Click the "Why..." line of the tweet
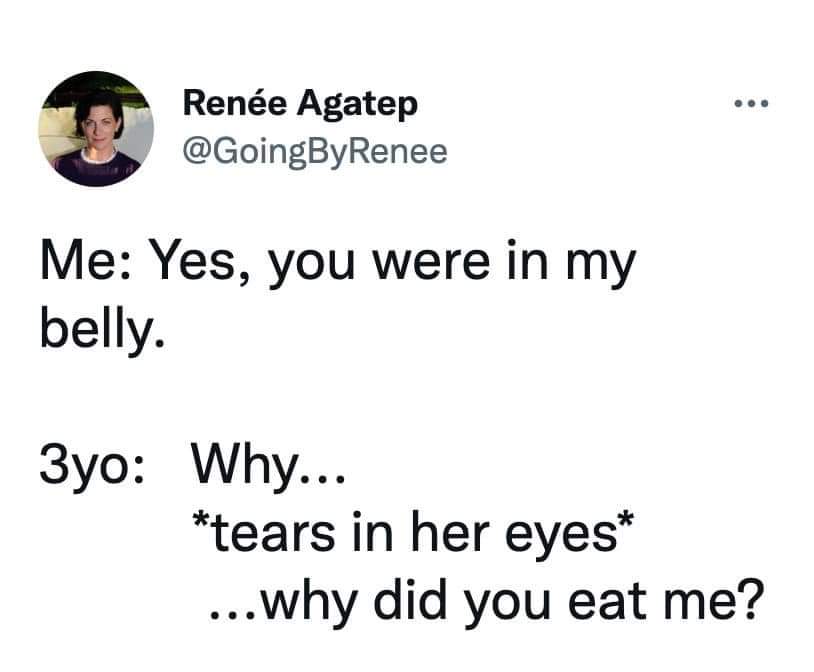The height and width of the screenshot is (672, 814). click(269, 467)
